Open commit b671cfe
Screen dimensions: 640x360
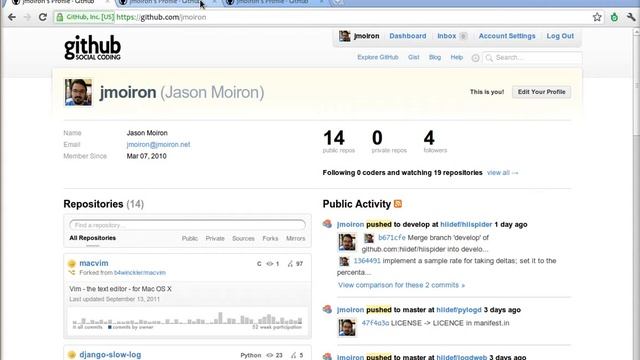click(x=392, y=238)
